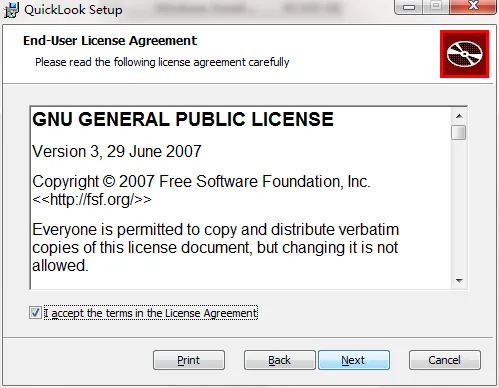This screenshot has width=499, height=388.
Task: Close the QuickLook Setup window
Action: pyautogui.click(x=473, y=6)
